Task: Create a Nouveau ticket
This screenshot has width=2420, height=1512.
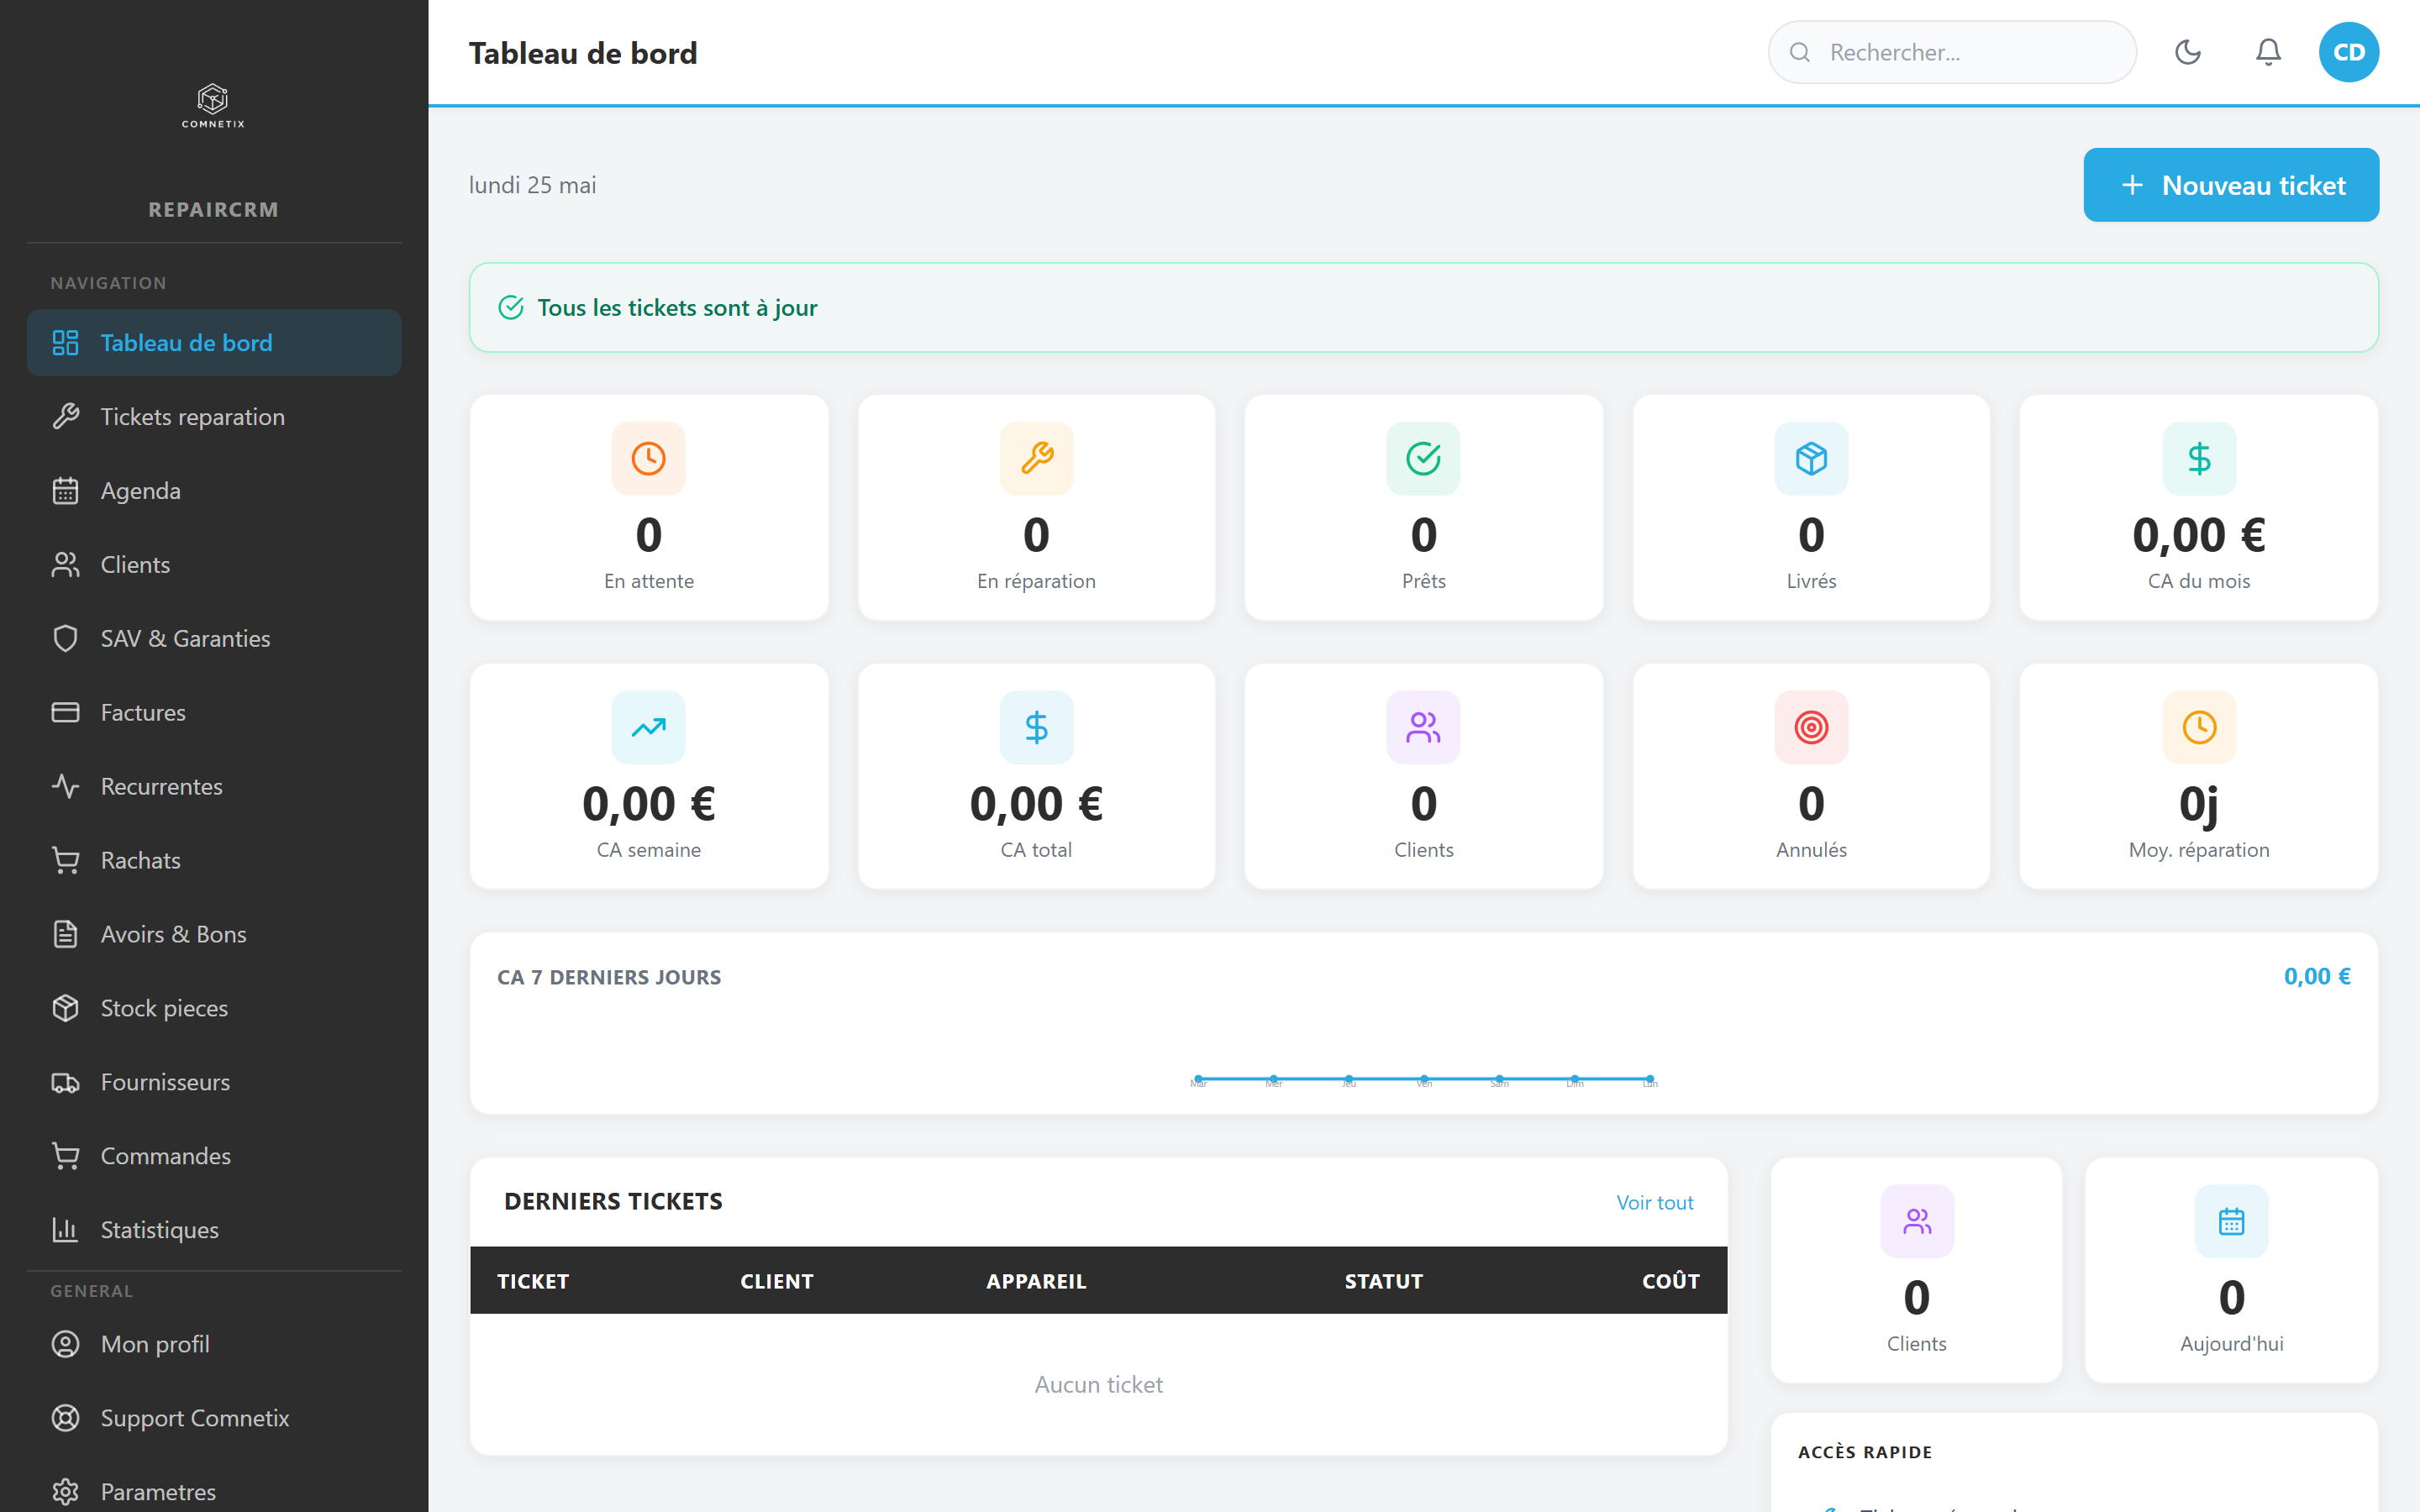Action: point(2230,185)
